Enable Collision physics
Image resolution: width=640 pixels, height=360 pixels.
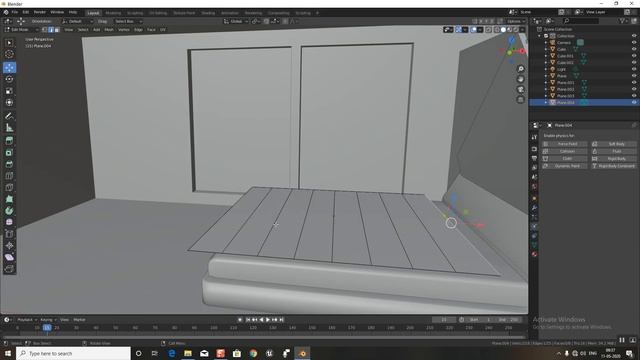click(x=564, y=151)
